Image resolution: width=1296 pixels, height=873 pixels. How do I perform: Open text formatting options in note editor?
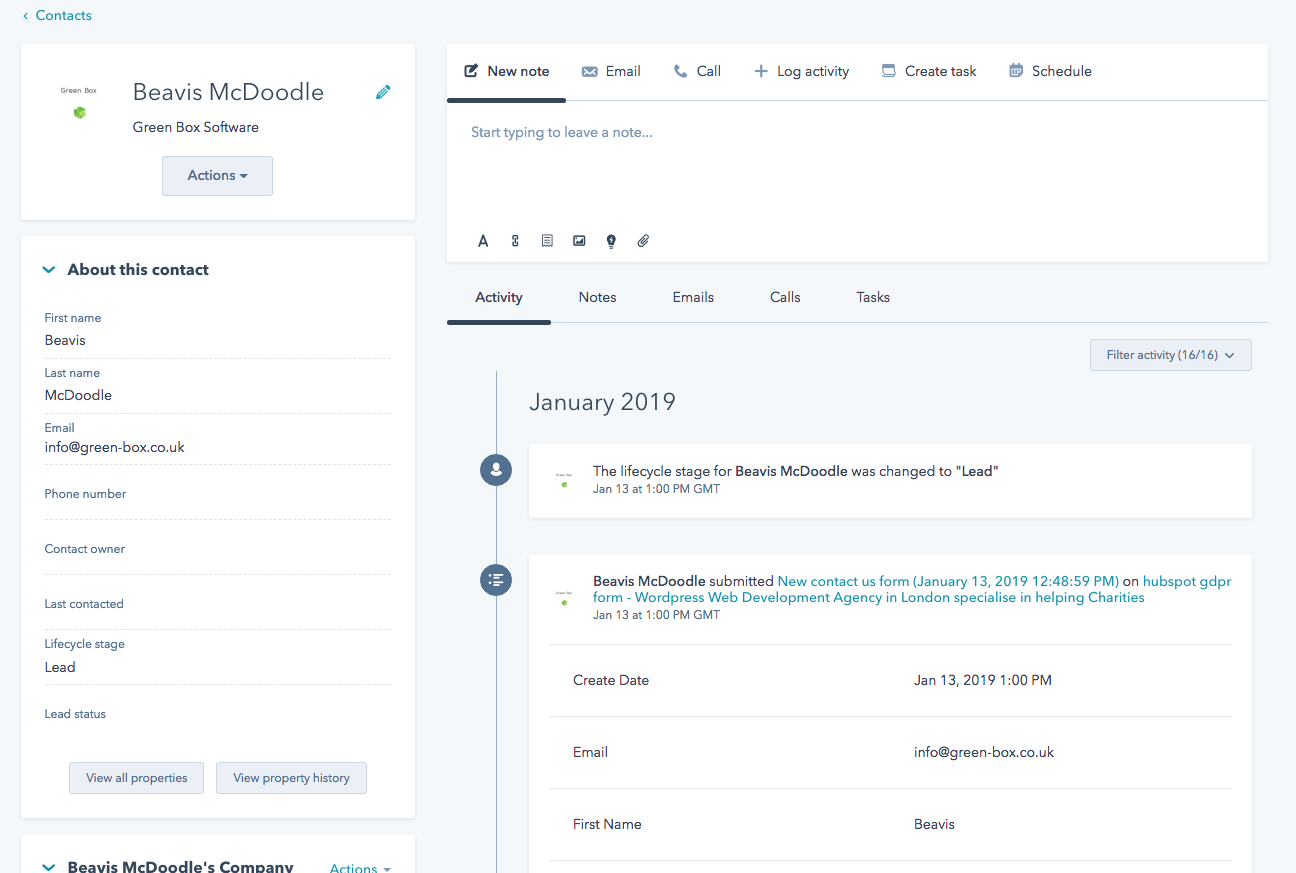(x=483, y=241)
